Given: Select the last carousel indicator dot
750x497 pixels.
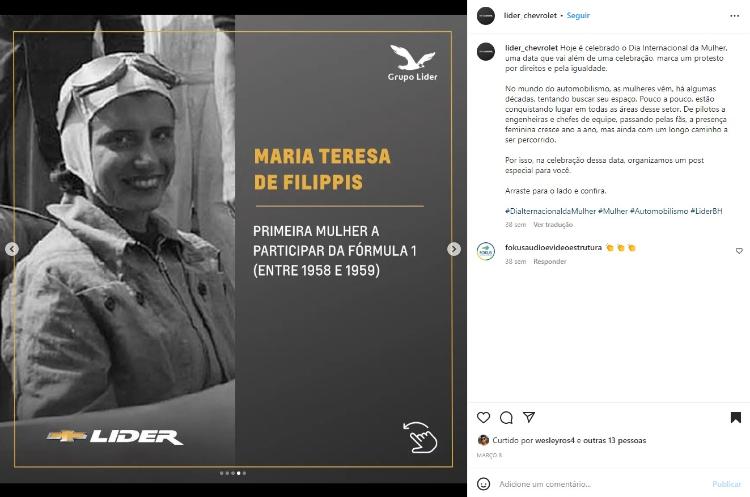Looking at the screenshot, I should (x=244, y=473).
